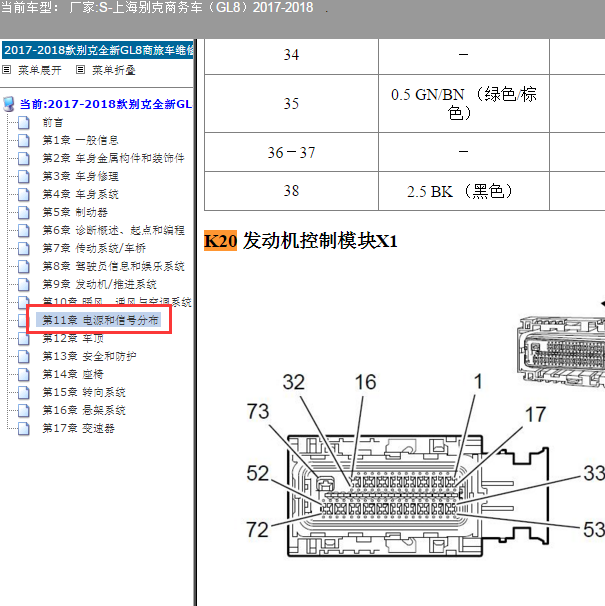
Task: Click the computer icon beside 当前:2017-2018
Action: click(x=9, y=104)
